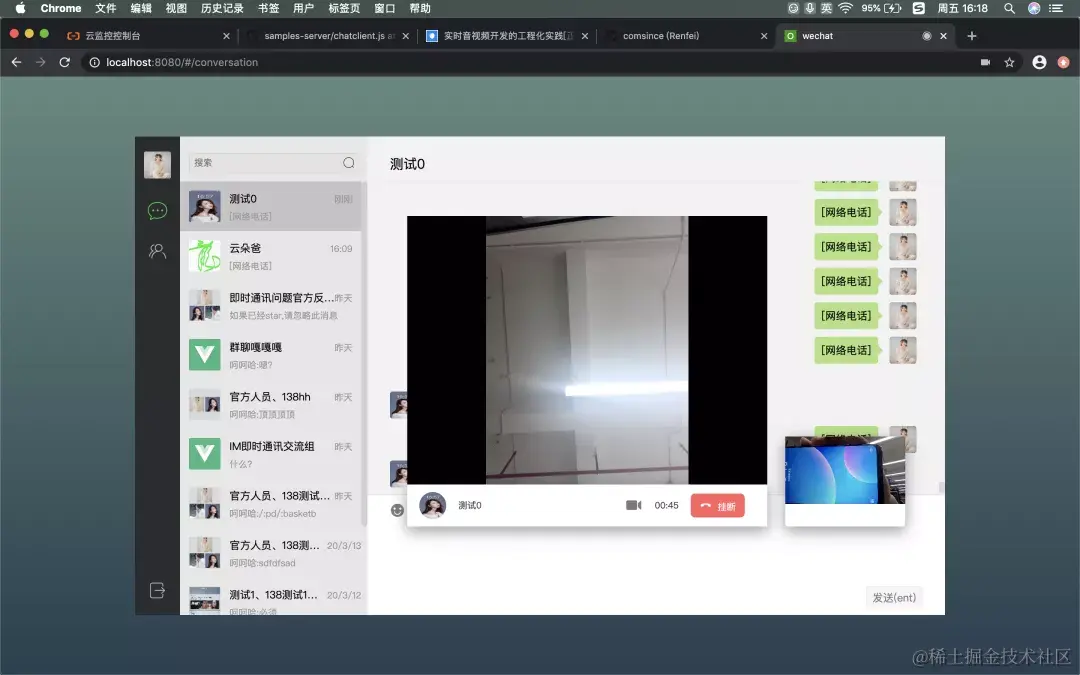Toggle the camera icon in the call bar

coord(634,505)
